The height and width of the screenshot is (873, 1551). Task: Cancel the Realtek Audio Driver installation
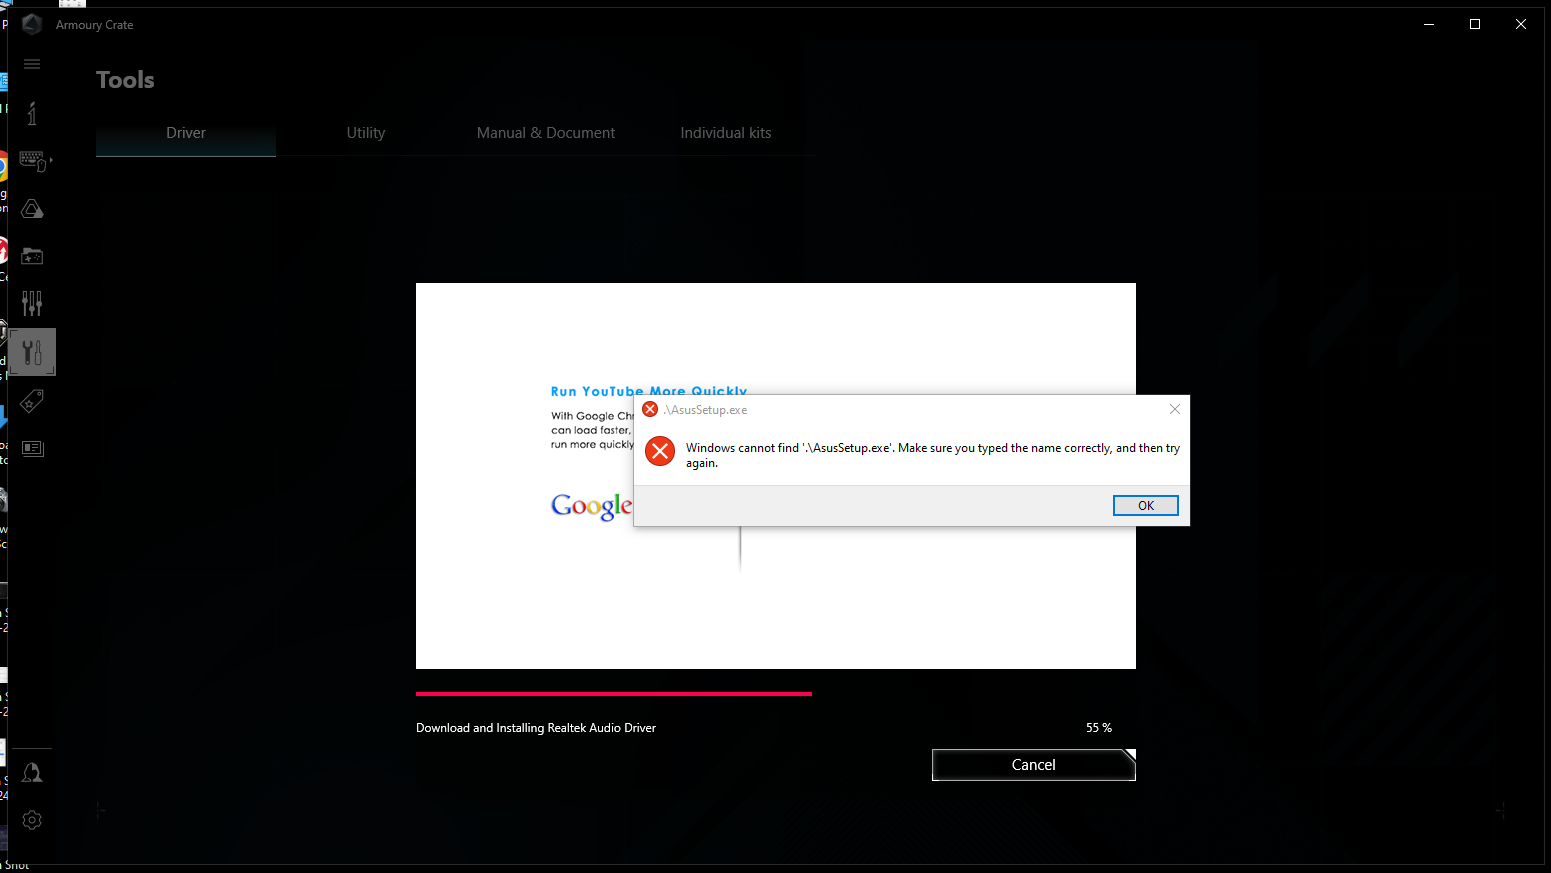(x=1033, y=764)
